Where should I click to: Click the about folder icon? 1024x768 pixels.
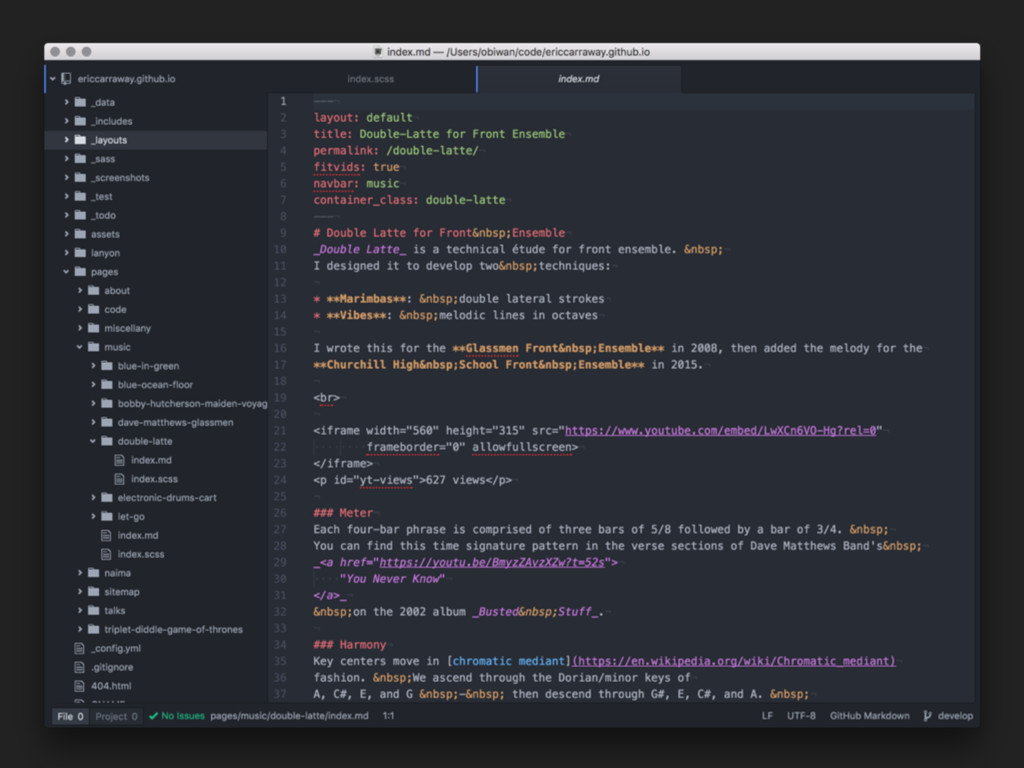[x=93, y=291]
